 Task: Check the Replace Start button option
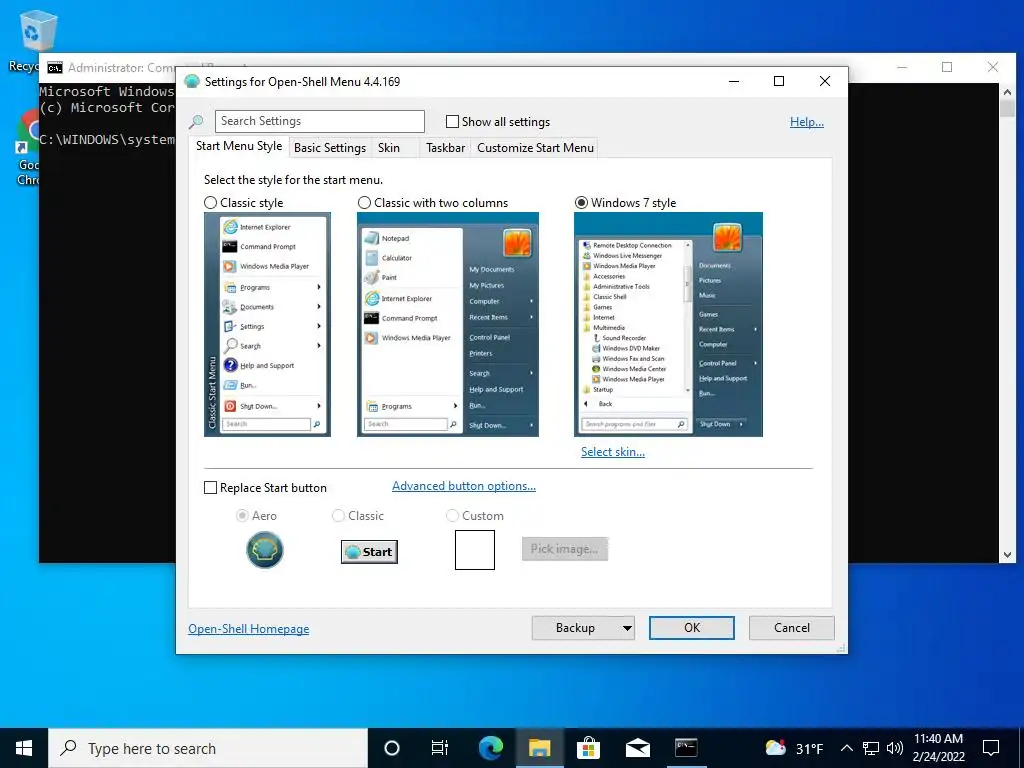pyautogui.click(x=210, y=488)
